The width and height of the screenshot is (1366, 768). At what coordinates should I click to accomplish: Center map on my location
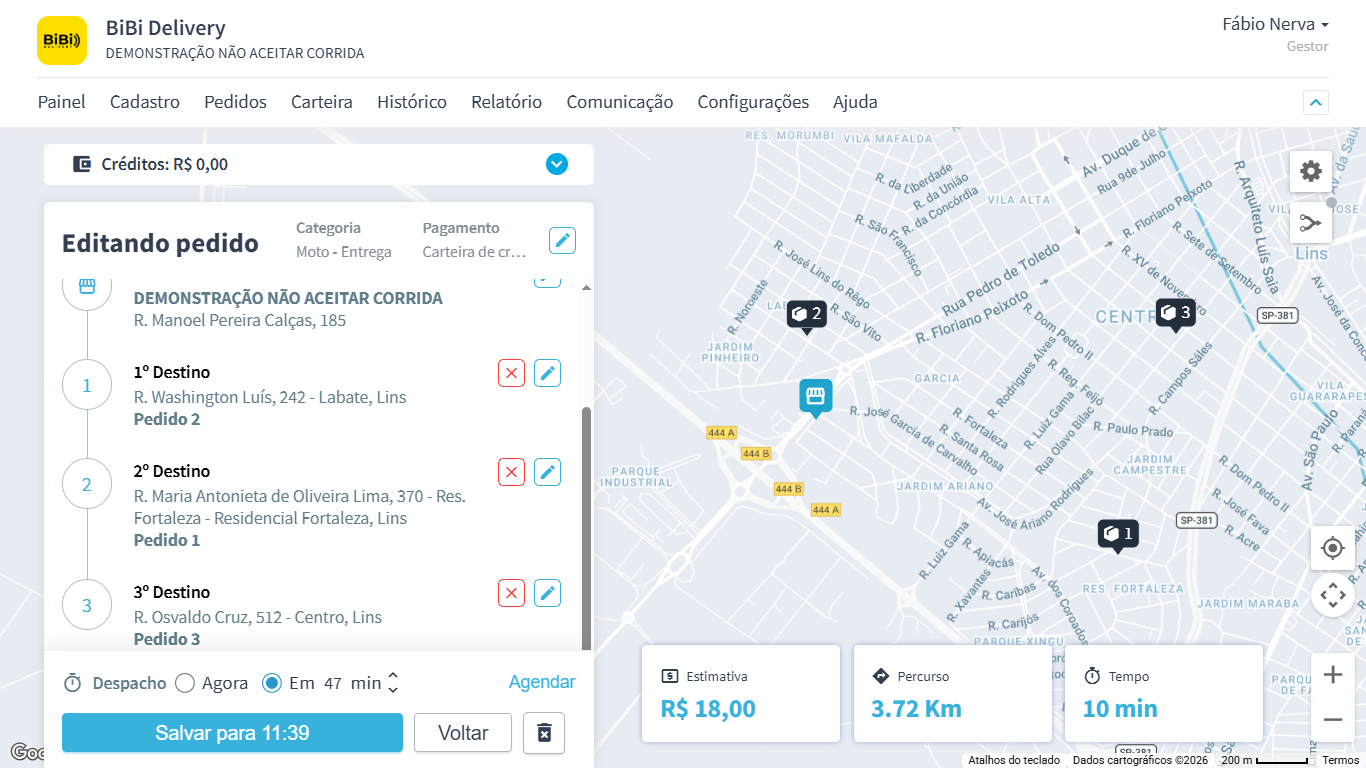pyautogui.click(x=1332, y=548)
